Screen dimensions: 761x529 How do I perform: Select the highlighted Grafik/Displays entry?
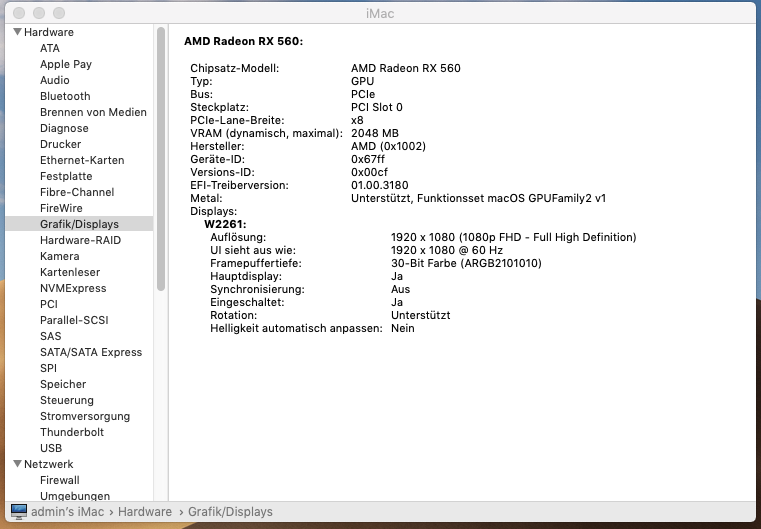[79, 224]
